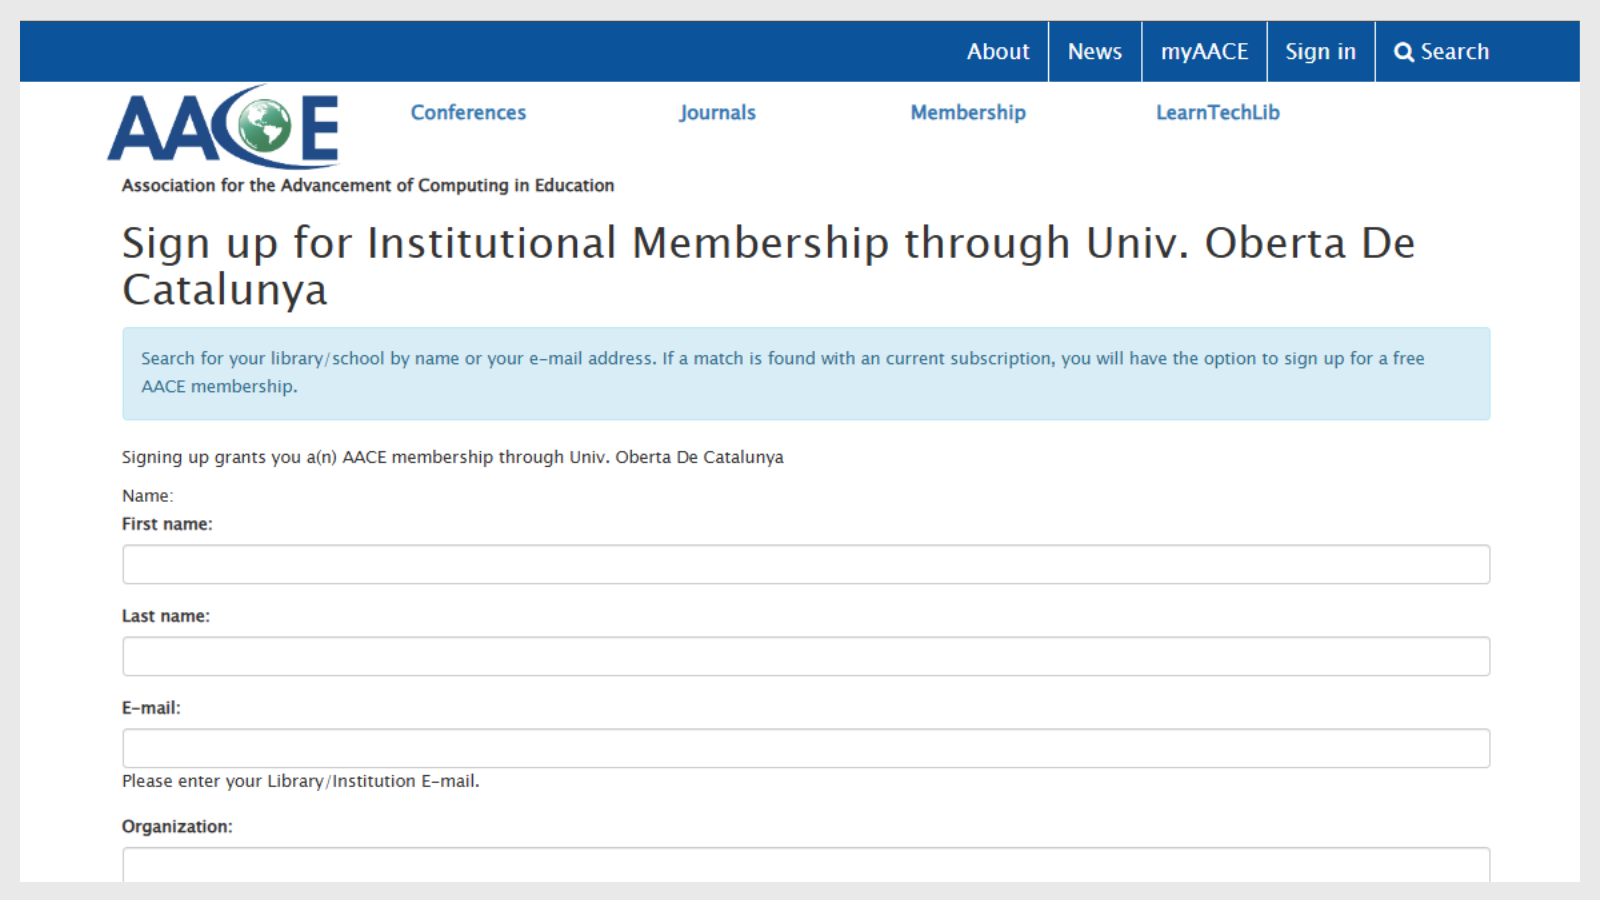Screen dimensions: 1600x900
Task: Open the Journals section
Action: (717, 113)
